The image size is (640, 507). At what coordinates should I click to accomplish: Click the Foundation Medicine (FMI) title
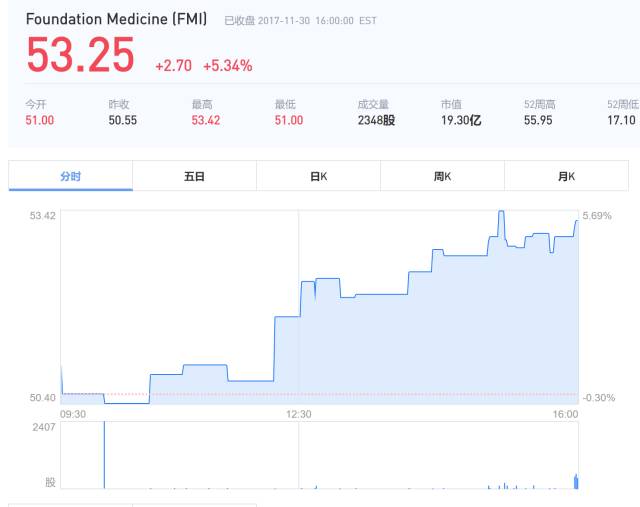click(116, 19)
